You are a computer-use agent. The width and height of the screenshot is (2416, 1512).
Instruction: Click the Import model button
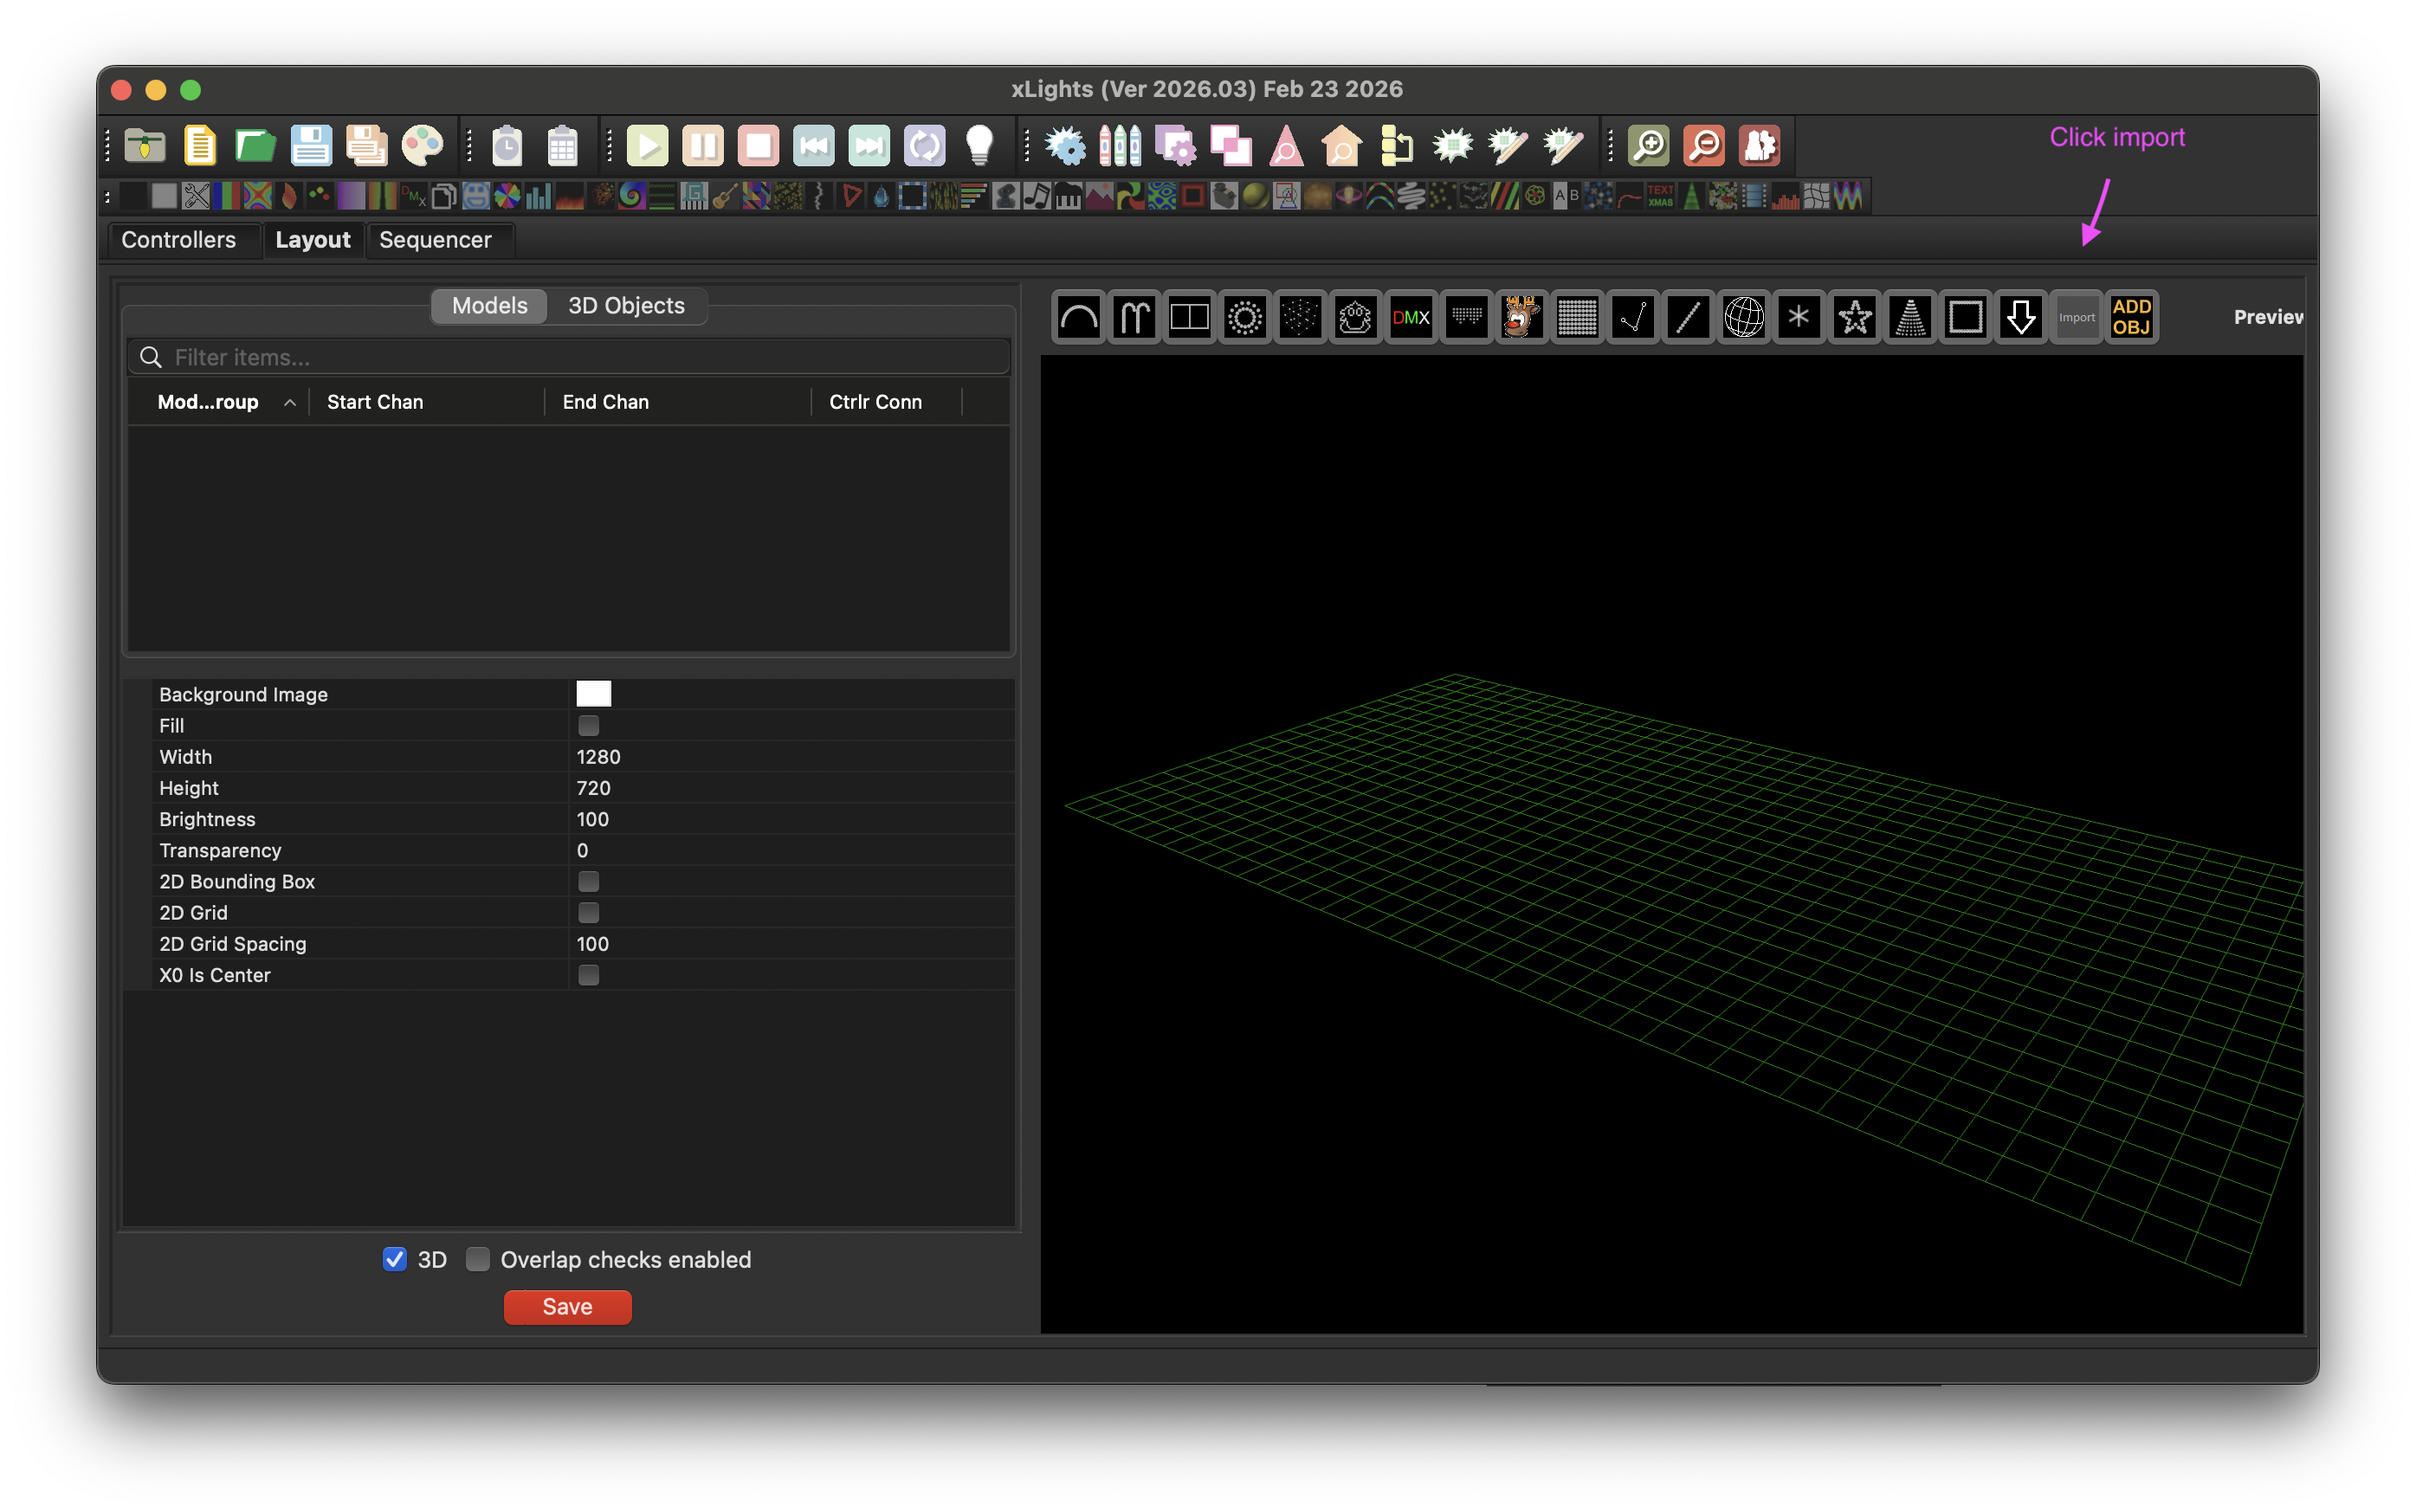2076,318
